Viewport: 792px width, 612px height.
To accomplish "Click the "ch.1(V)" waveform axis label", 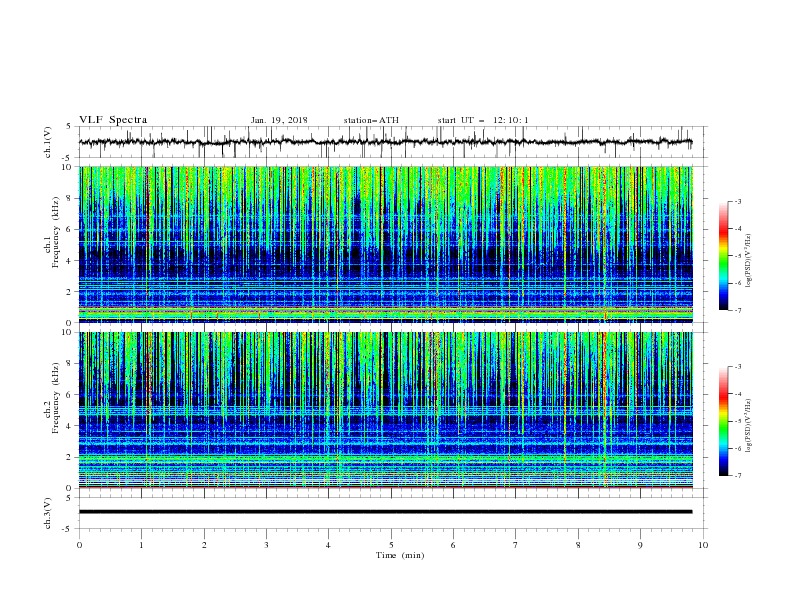I will click(48, 142).
